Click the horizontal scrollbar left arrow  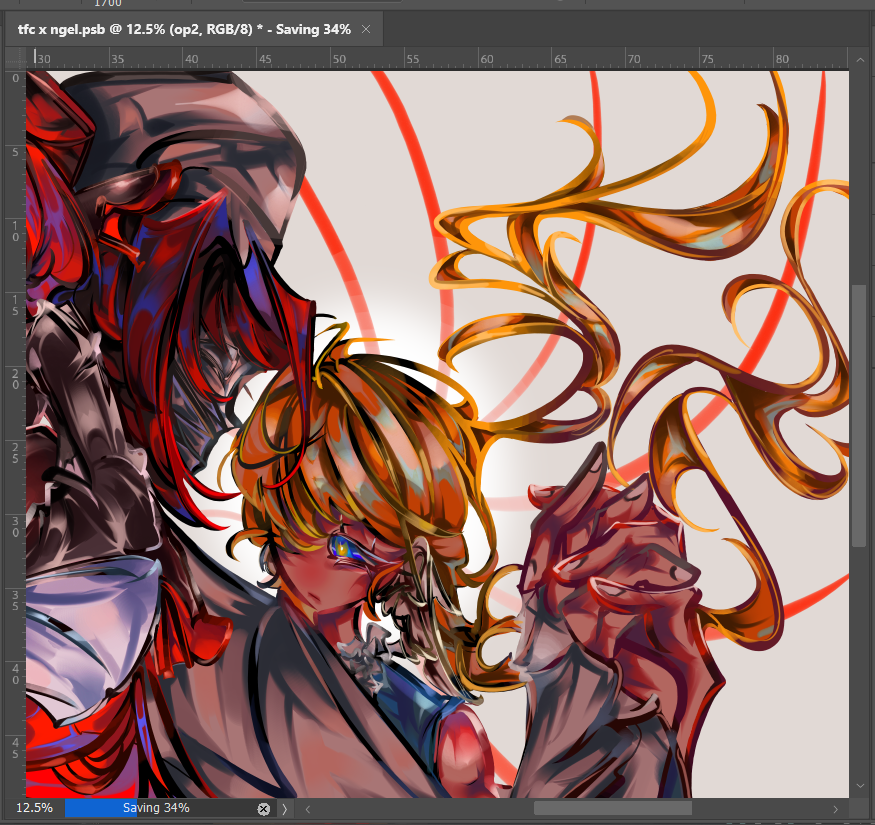click(x=307, y=808)
